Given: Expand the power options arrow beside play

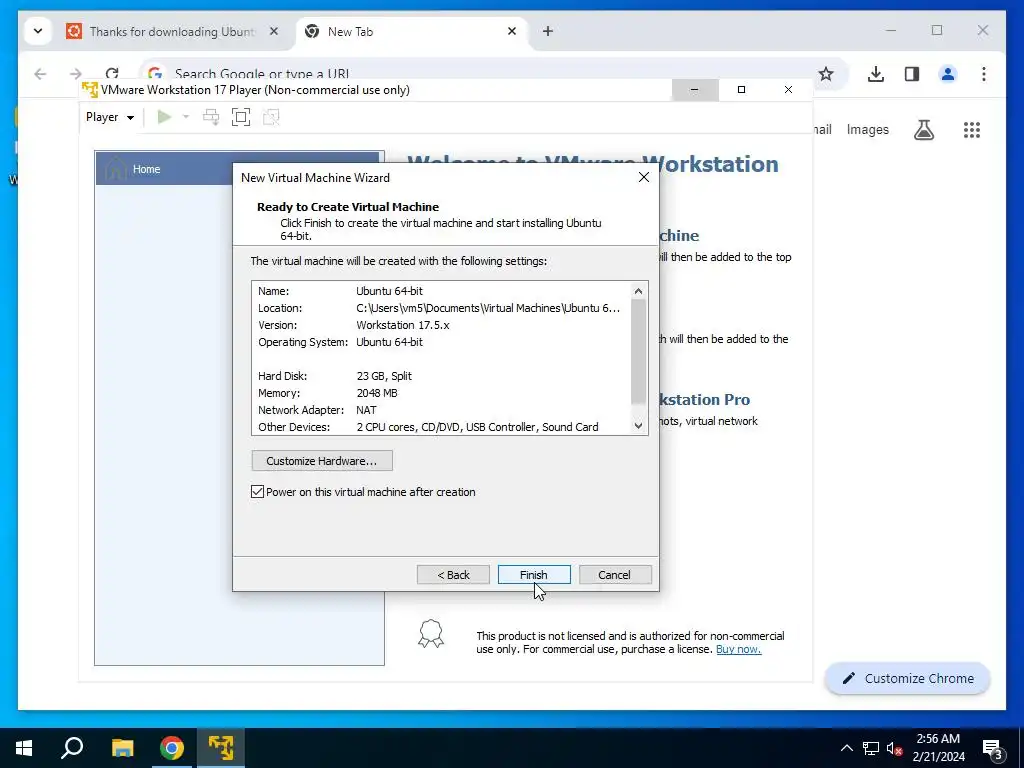Looking at the screenshot, I should (185, 117).
